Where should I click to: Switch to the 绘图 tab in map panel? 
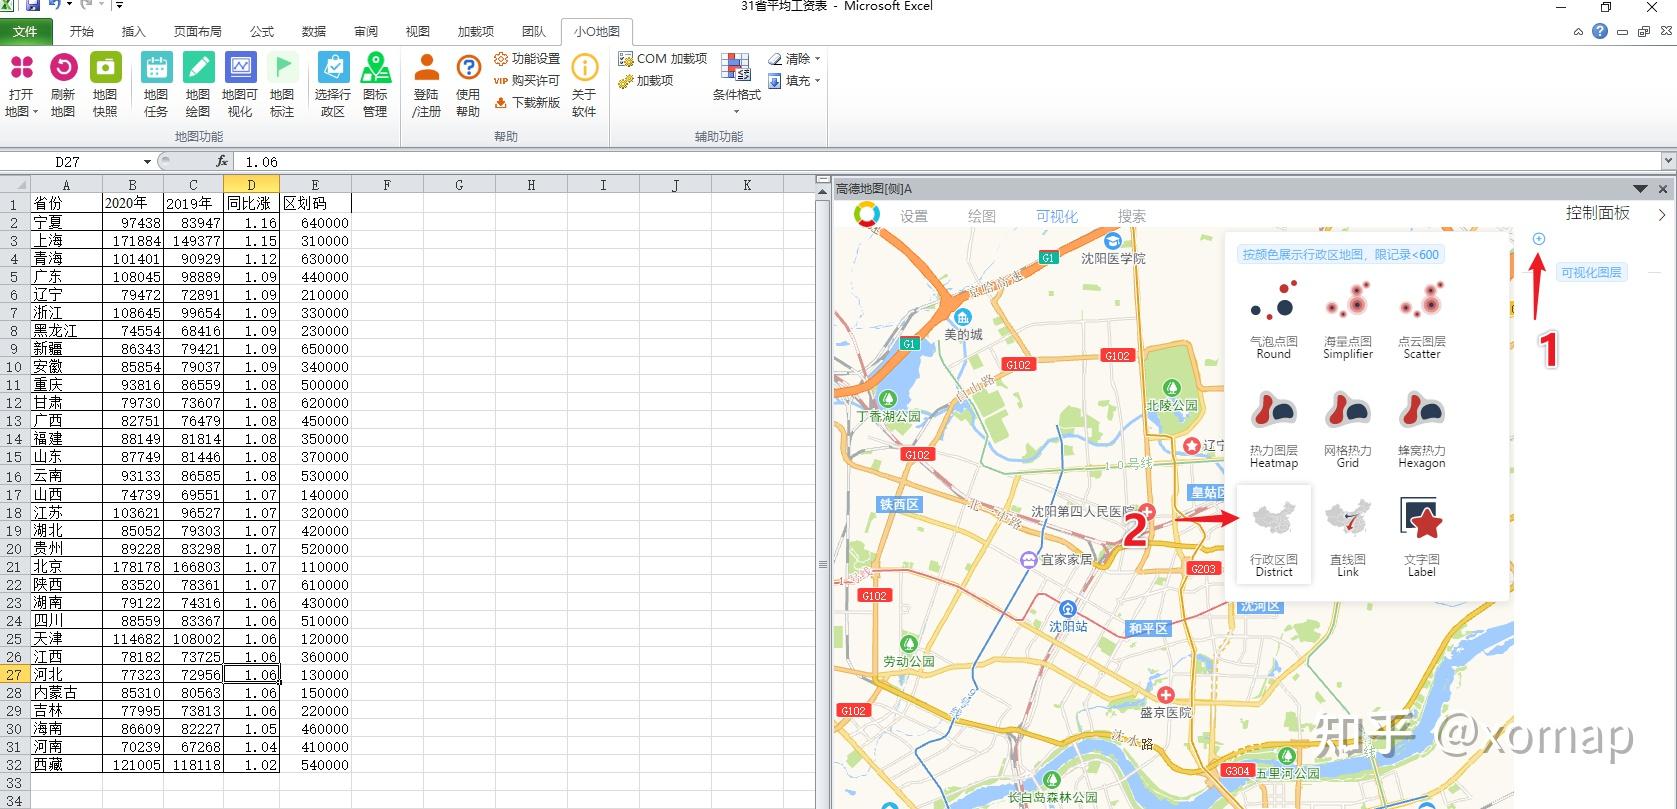[982, 216]
